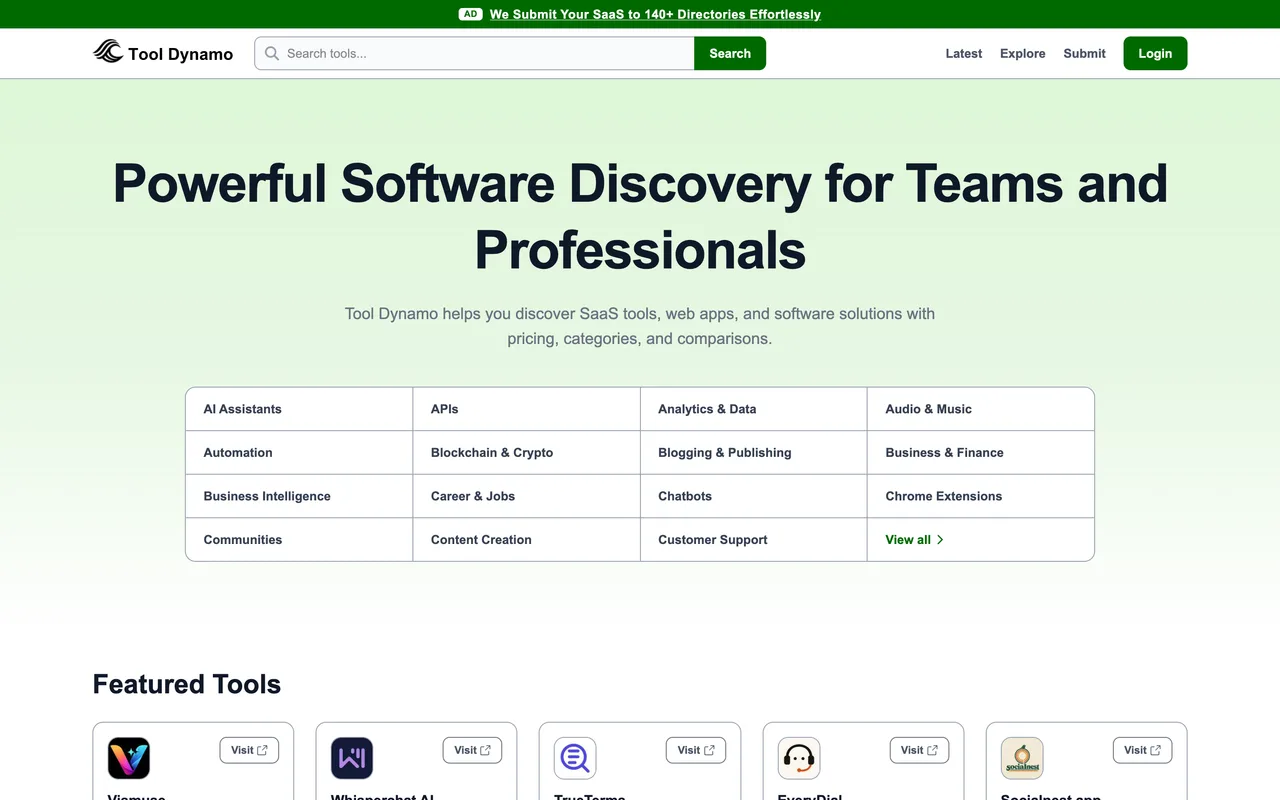
Task: Open the Explore nav link
Action: [1023, 54]
